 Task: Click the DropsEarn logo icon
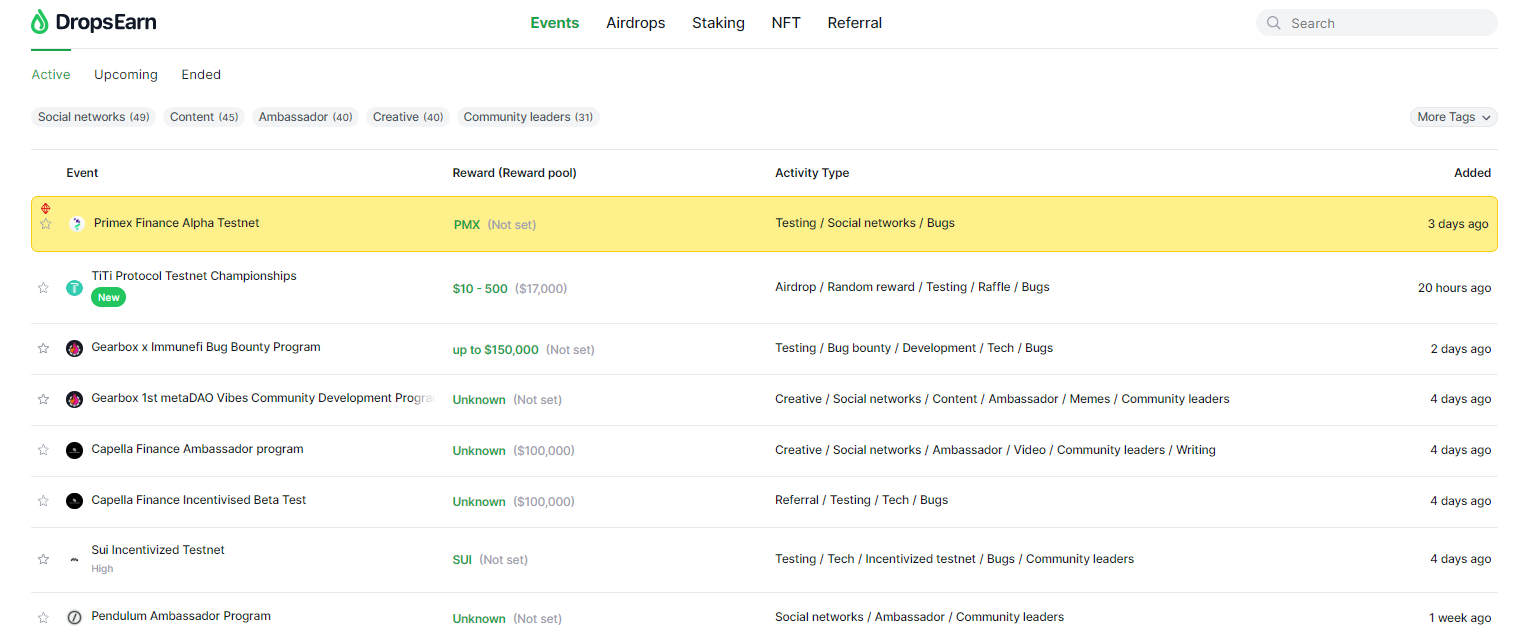point(40,22)
